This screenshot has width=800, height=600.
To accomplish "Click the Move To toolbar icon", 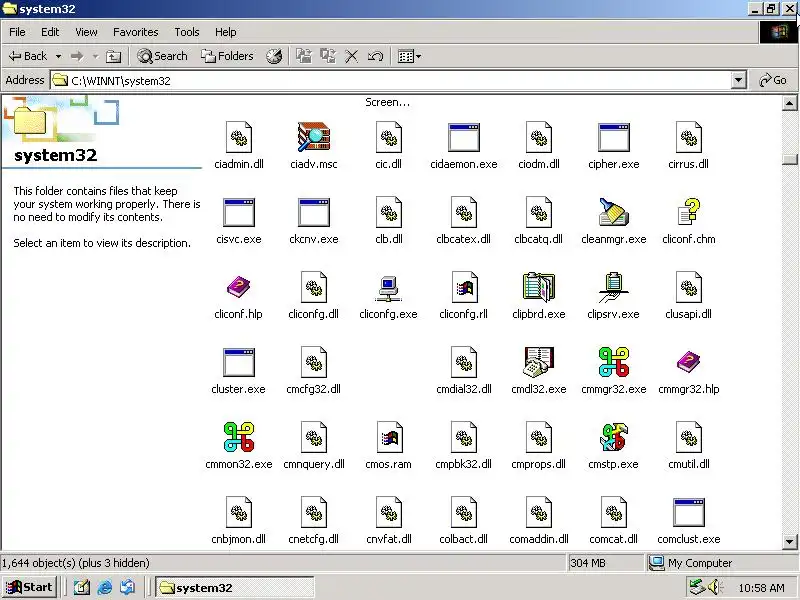I will point(304,56).
